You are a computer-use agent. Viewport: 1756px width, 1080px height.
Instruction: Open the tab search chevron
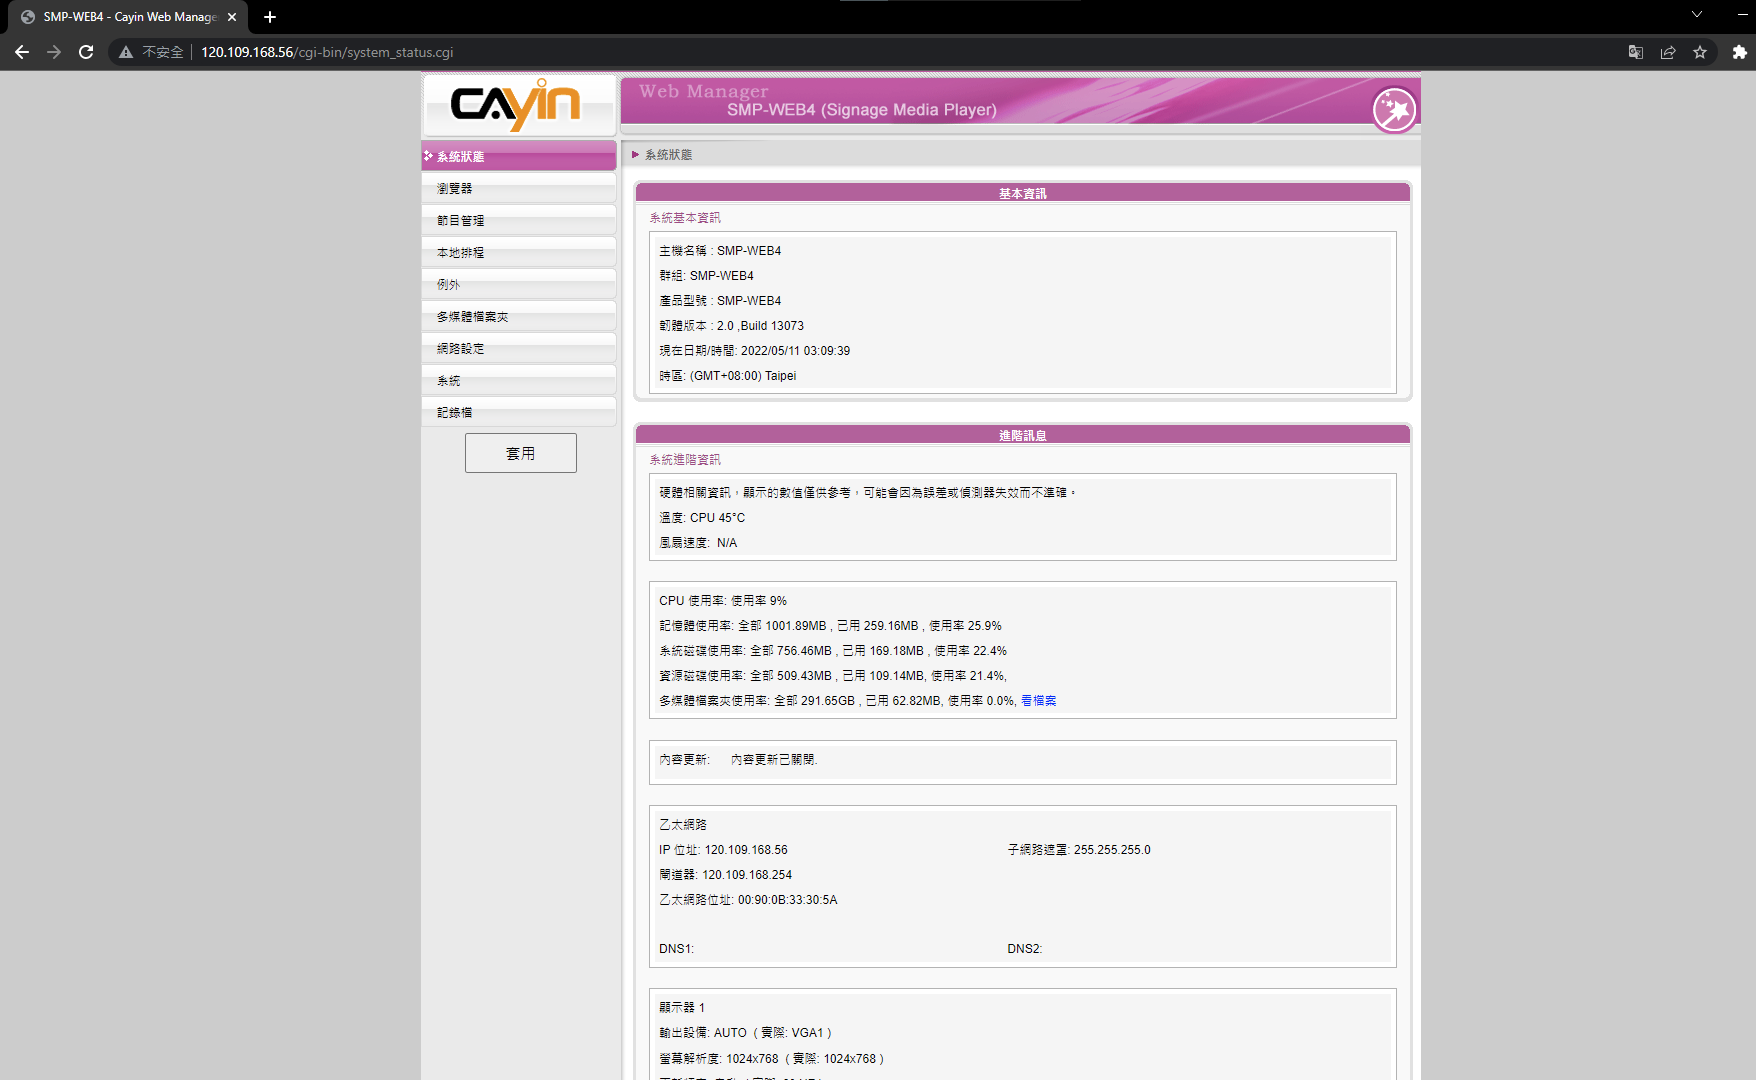click(1697, 14)
